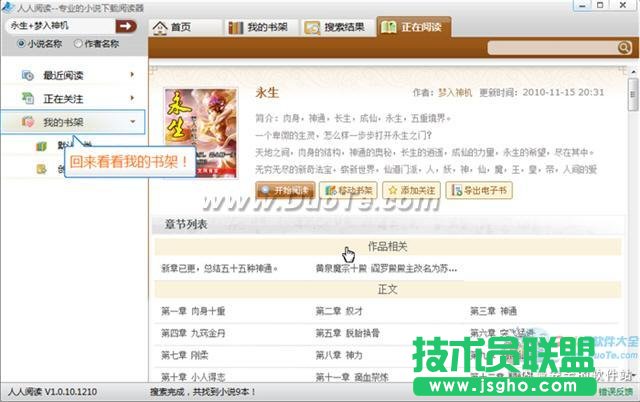Open the 永生 book cover thumbnail
Viewport: 640px width, 402px height.
(x=200, y=133)
